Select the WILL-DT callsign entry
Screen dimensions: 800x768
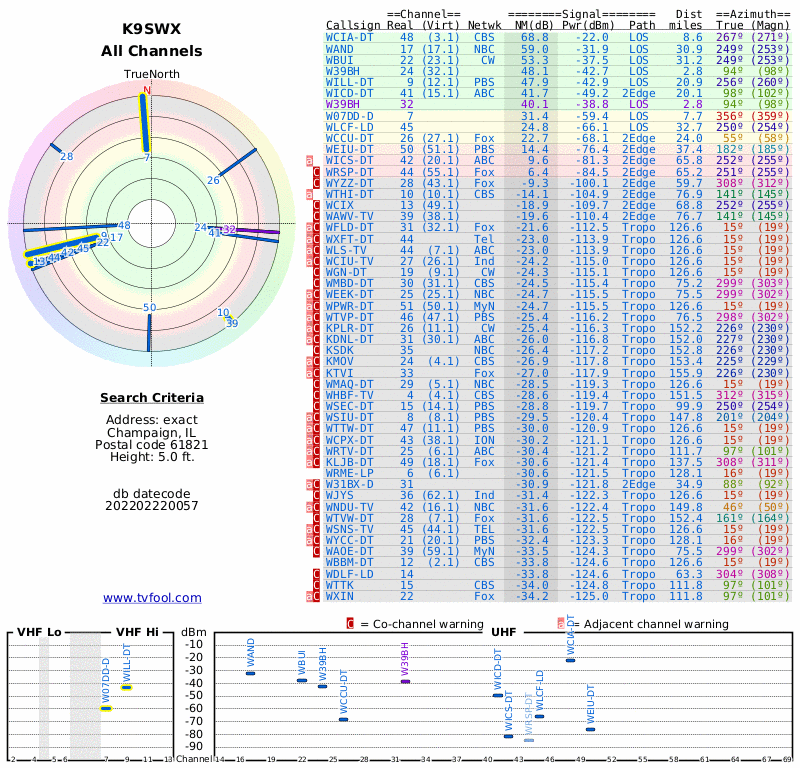click(x=349, y=82)
